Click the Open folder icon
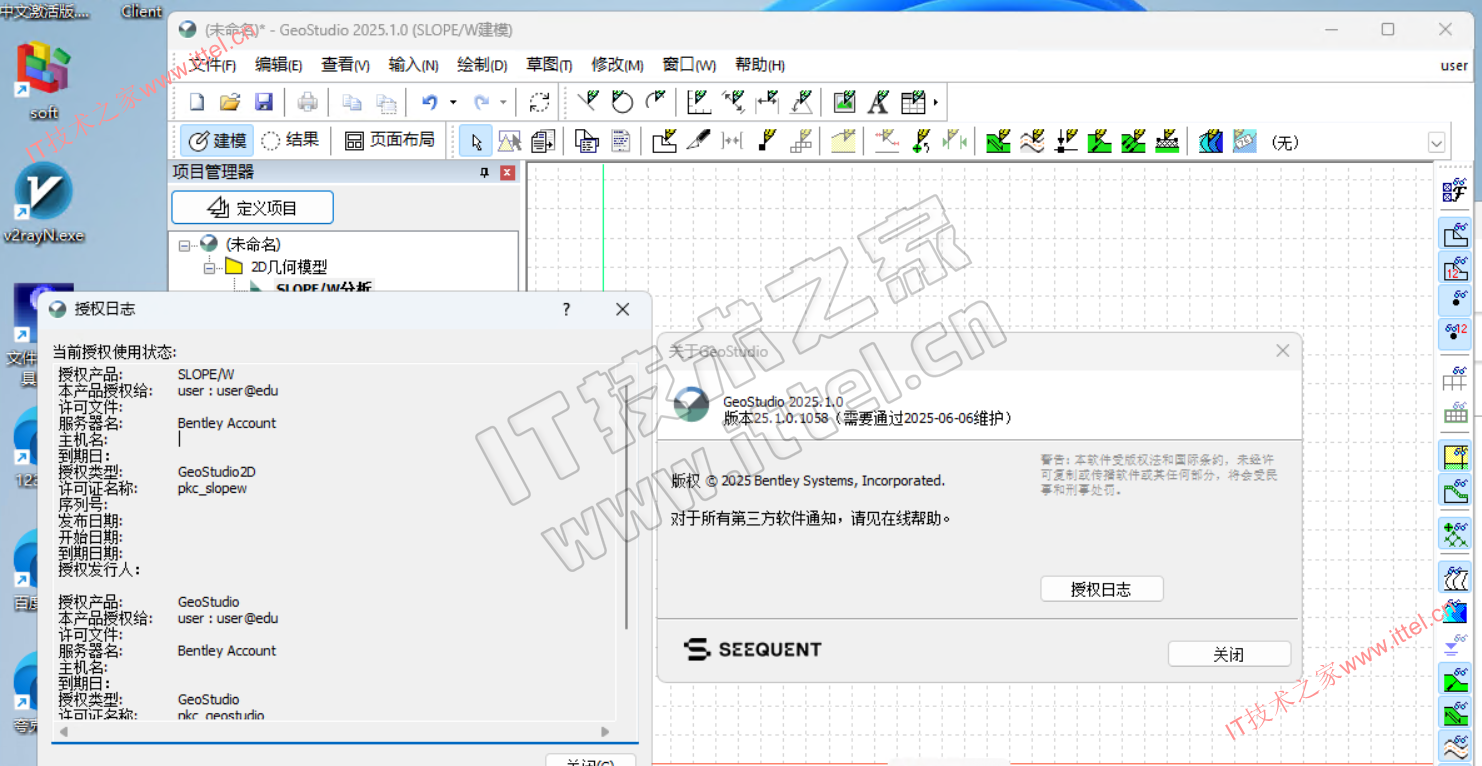 click(230, 102)
